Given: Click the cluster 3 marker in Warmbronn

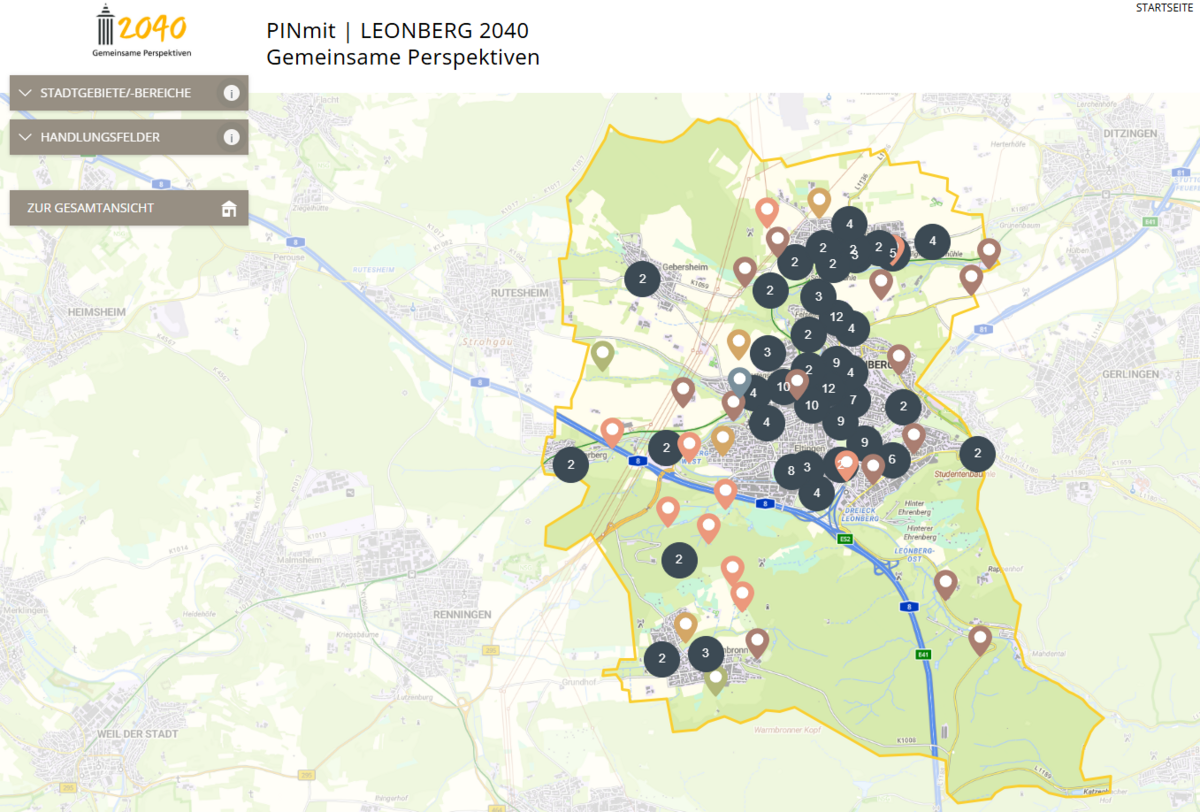Looking at the screenshot, I should click(705, 653).
